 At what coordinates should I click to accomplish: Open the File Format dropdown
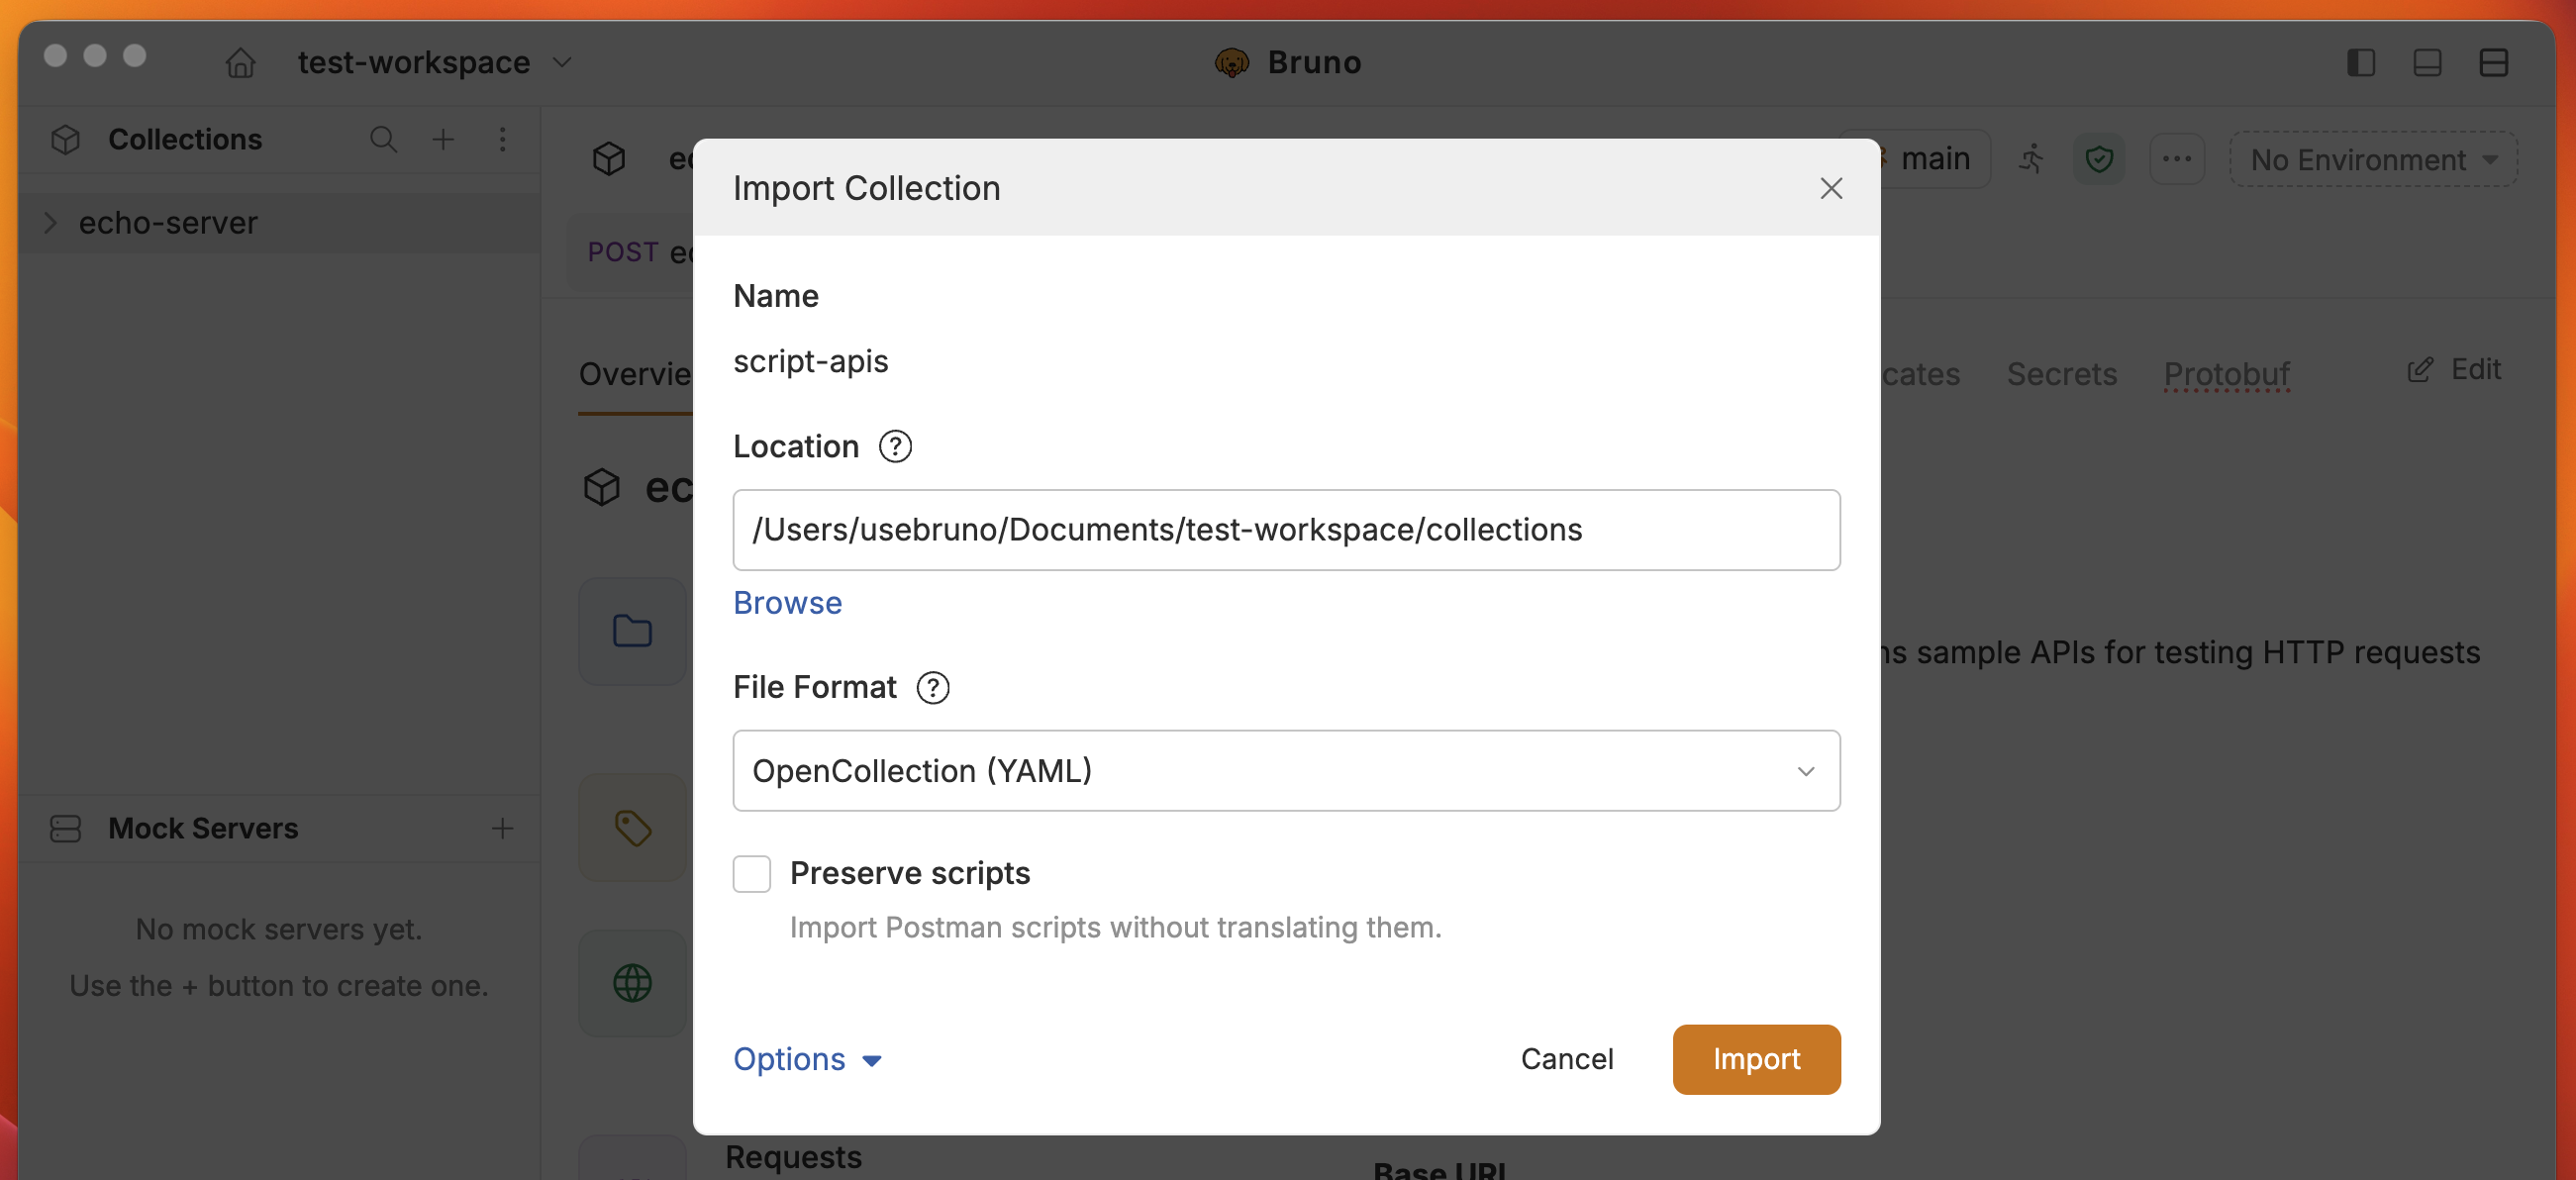[1286, 770]
